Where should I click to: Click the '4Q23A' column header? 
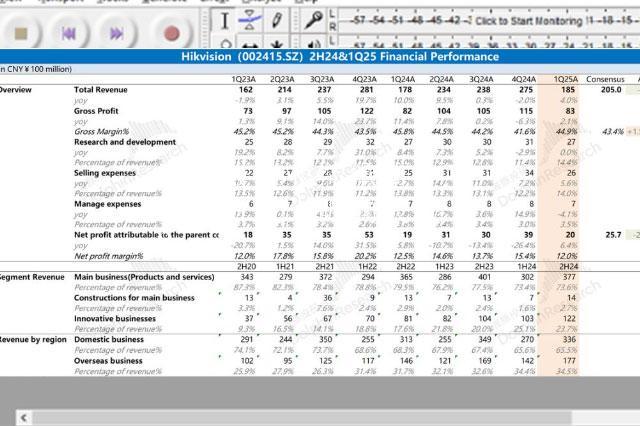click(364, 79)
